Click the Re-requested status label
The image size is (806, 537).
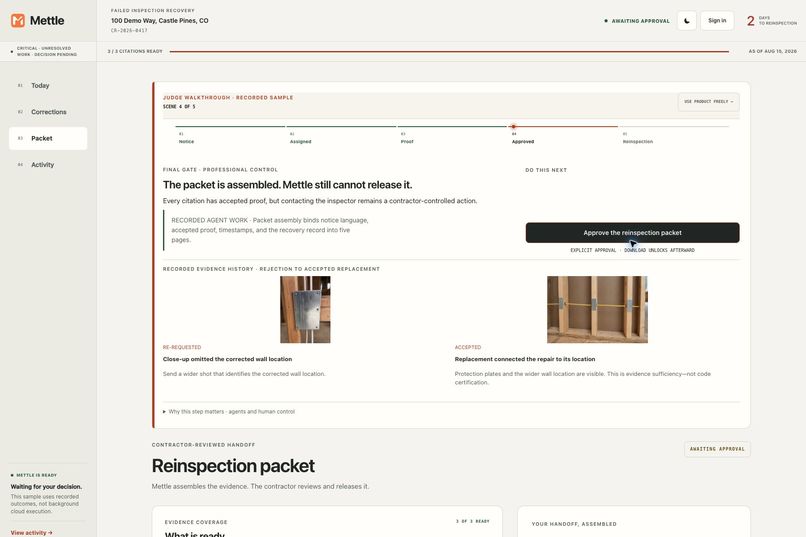182,347
